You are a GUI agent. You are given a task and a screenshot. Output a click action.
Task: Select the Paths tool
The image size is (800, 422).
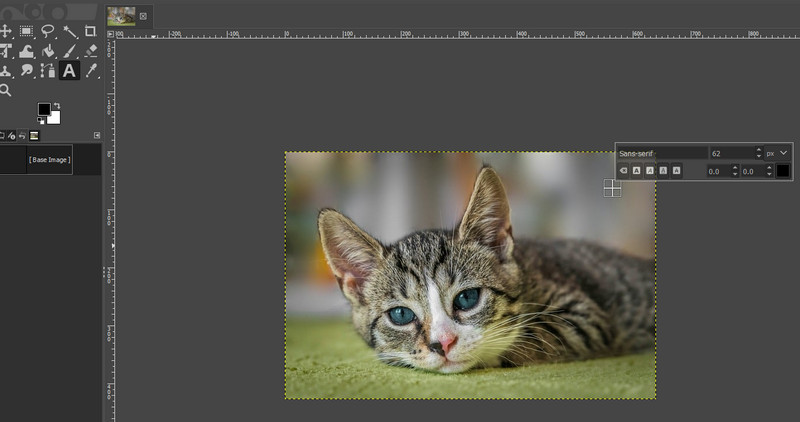tap(48, 70)
